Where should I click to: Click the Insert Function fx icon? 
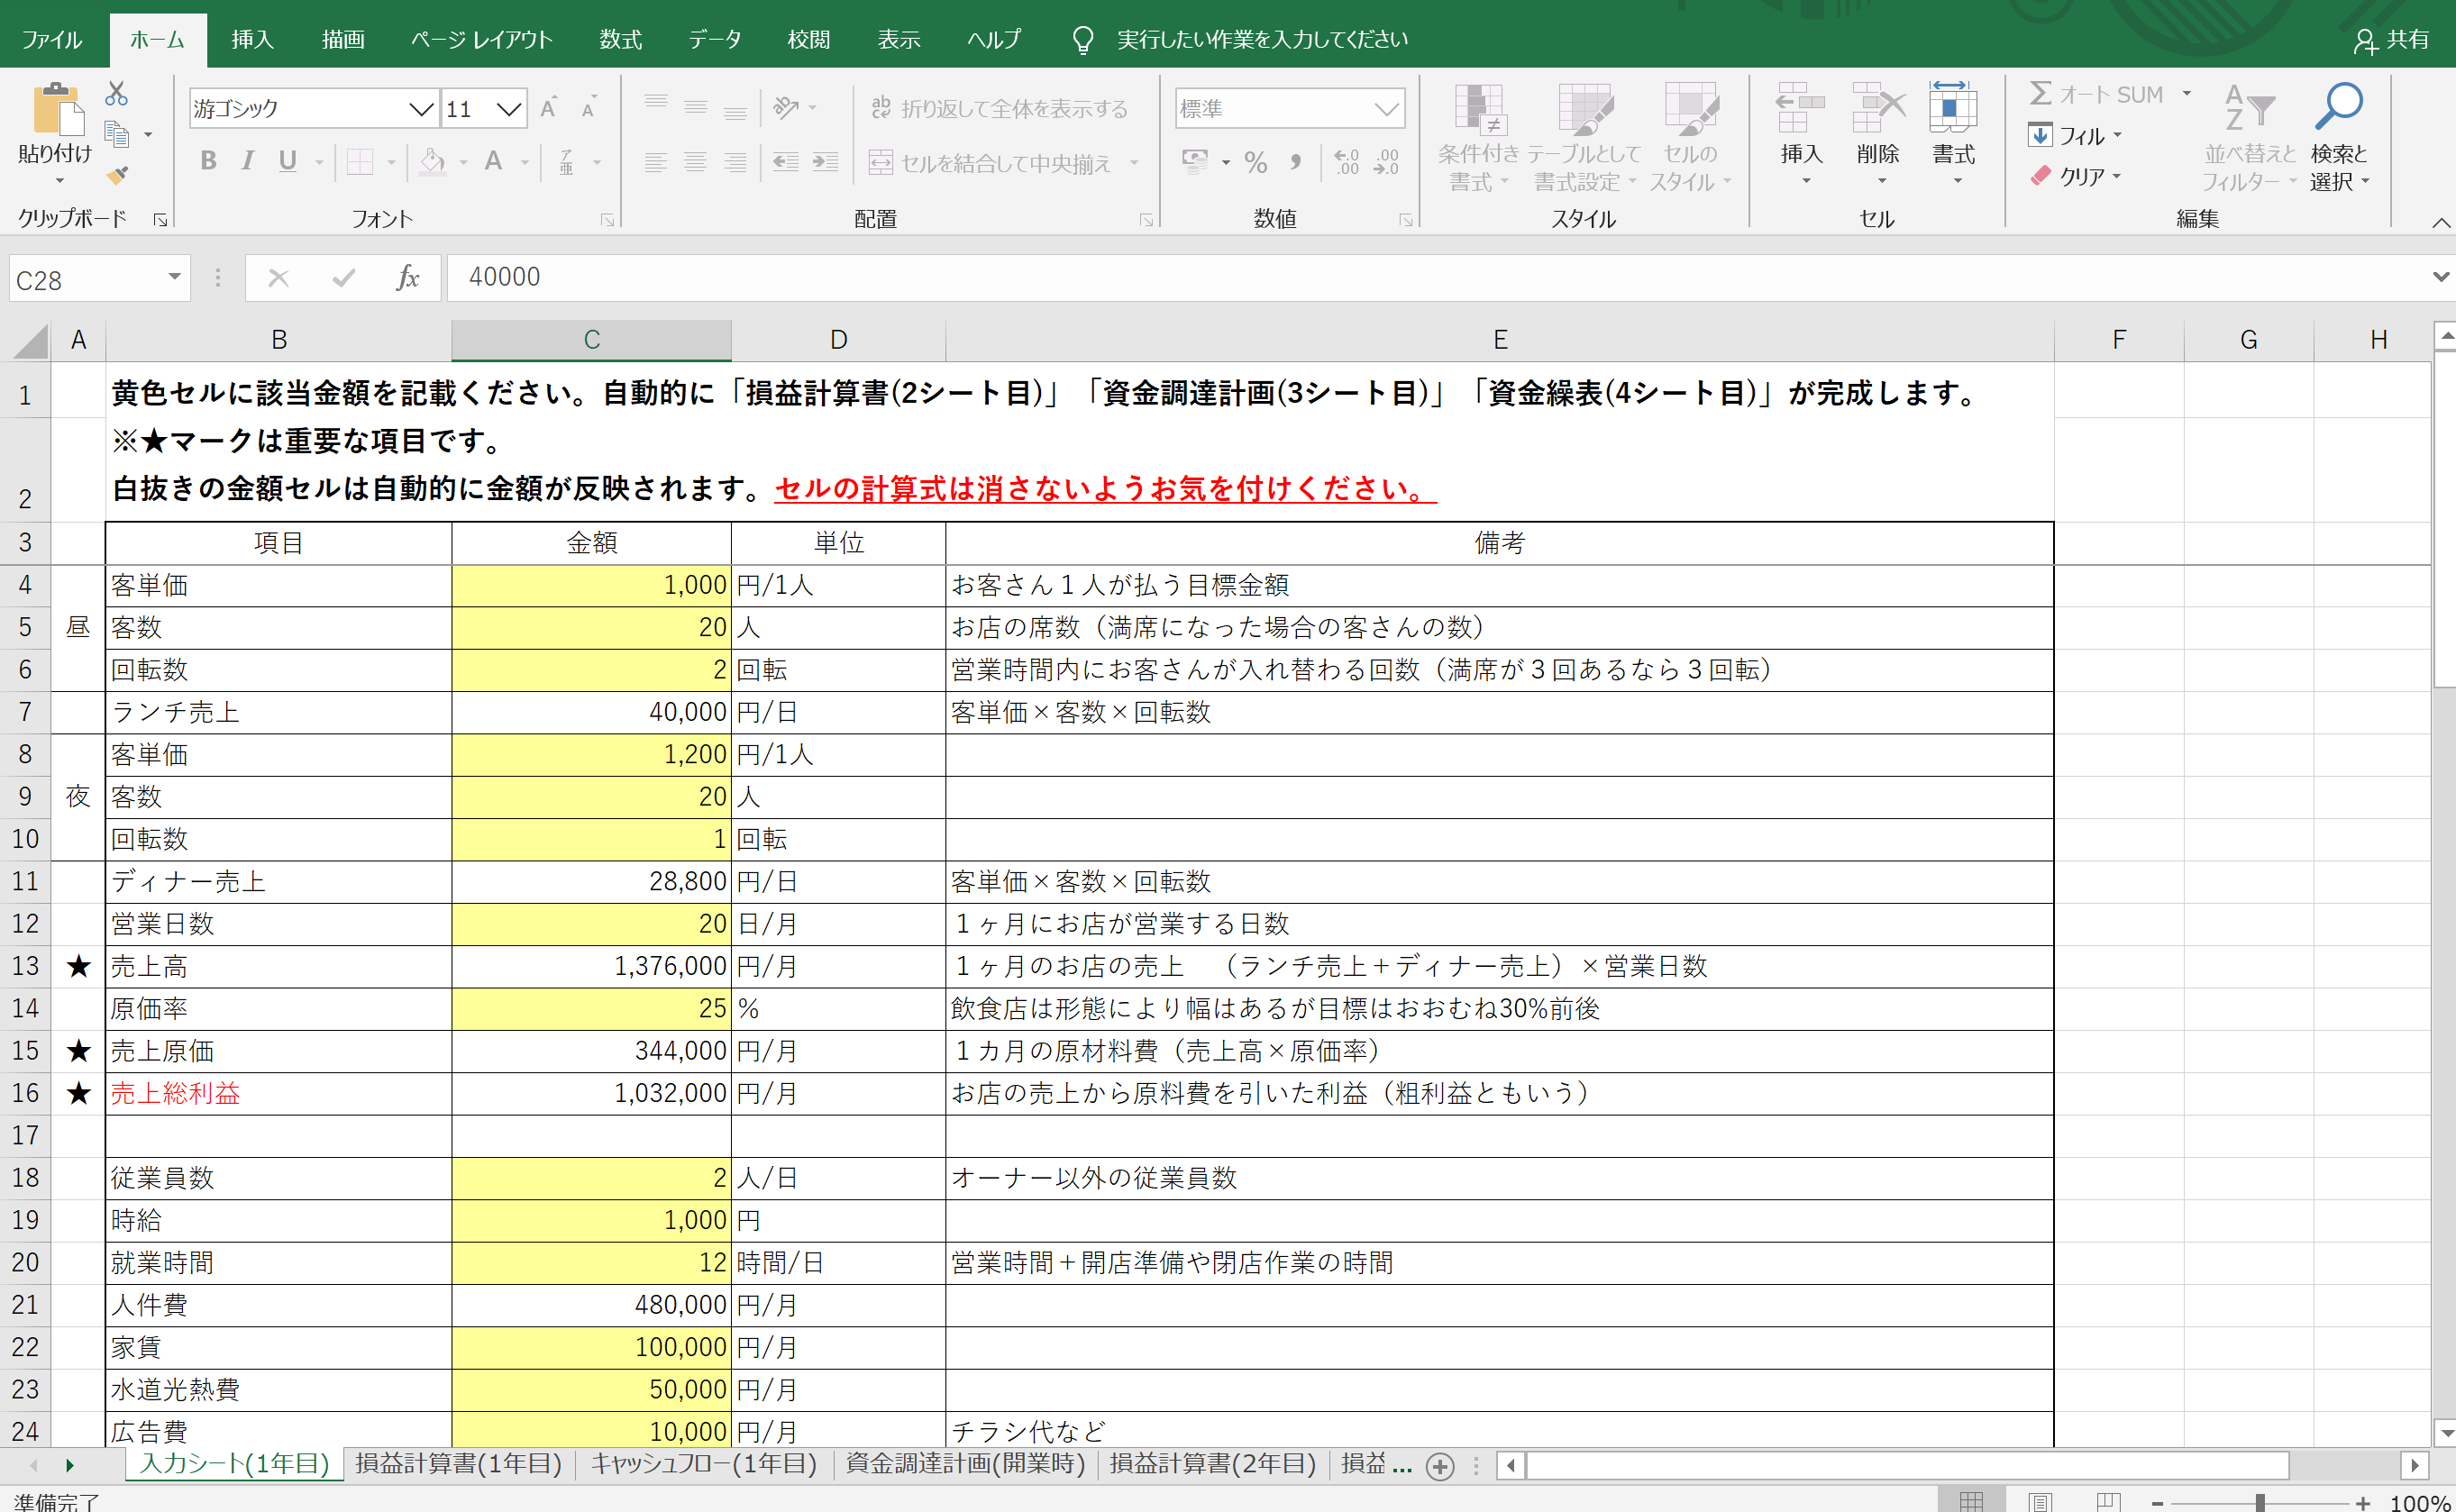click(x=407, y=278)
